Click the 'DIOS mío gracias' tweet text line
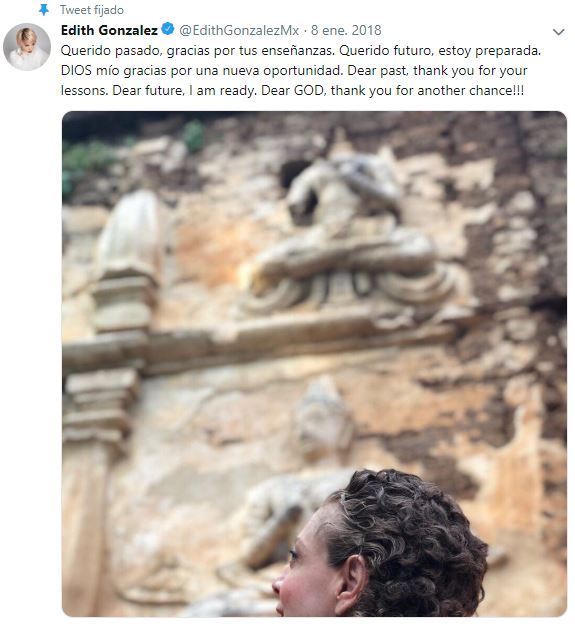This screenshot has height=630, width=575. [x=294, y=70]
